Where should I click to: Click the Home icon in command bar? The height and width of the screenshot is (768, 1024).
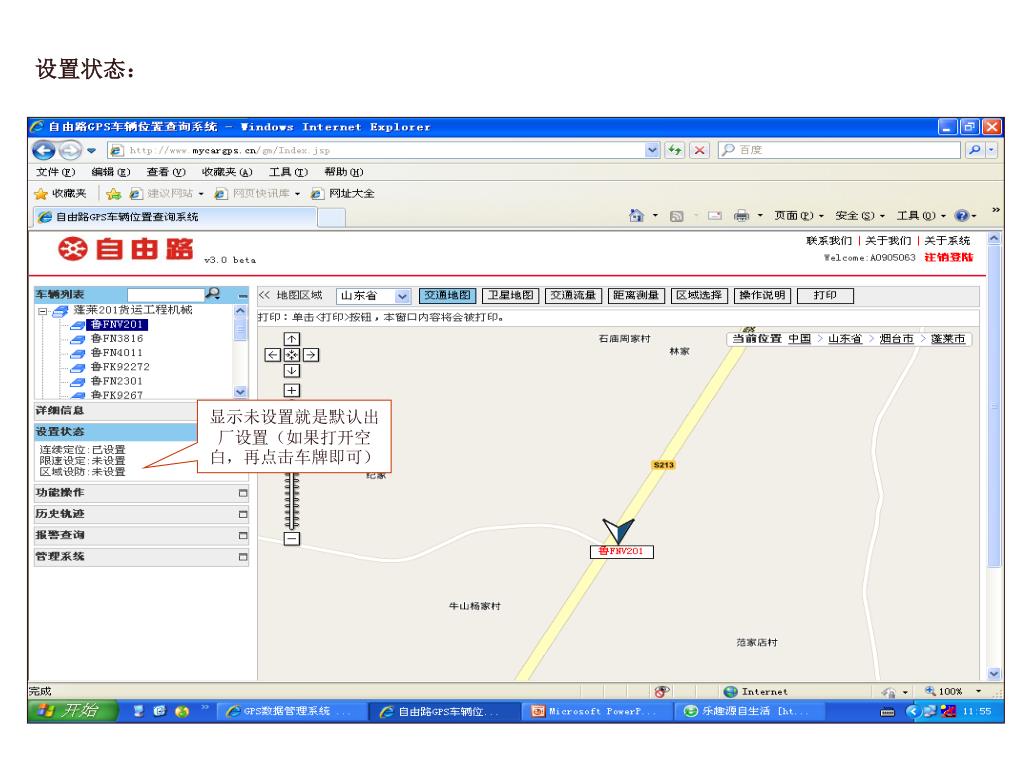click(636, 216)
